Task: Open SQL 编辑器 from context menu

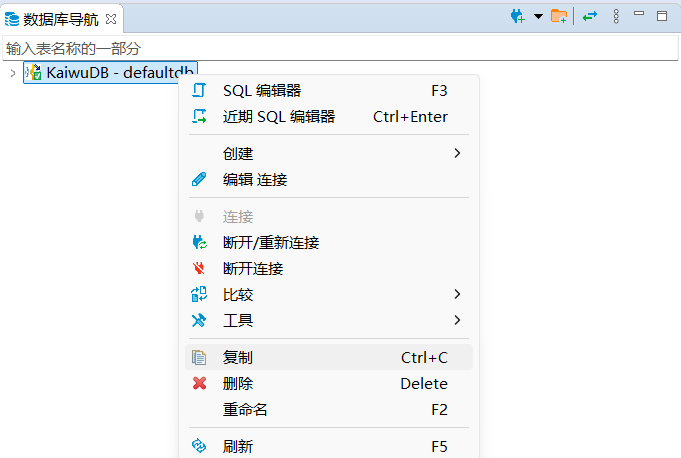Action: point(262,91)
